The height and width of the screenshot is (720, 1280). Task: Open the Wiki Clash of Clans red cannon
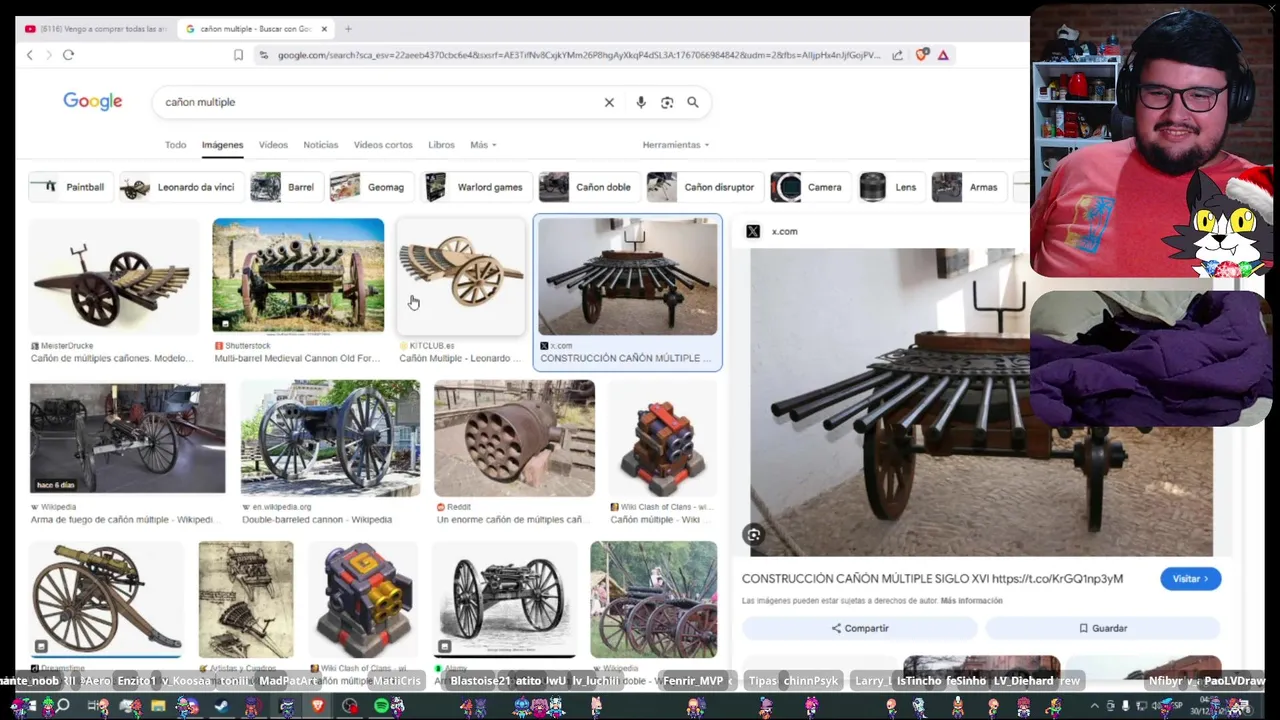point(663,438)
